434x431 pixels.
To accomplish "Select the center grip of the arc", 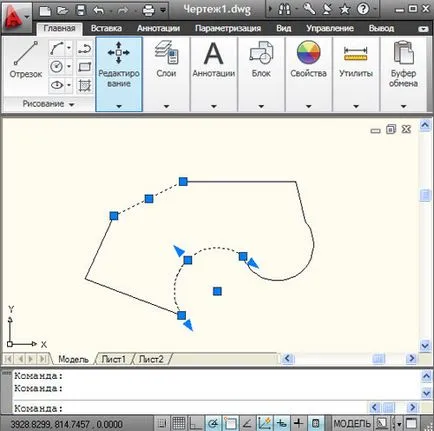I will coord(217,291).
